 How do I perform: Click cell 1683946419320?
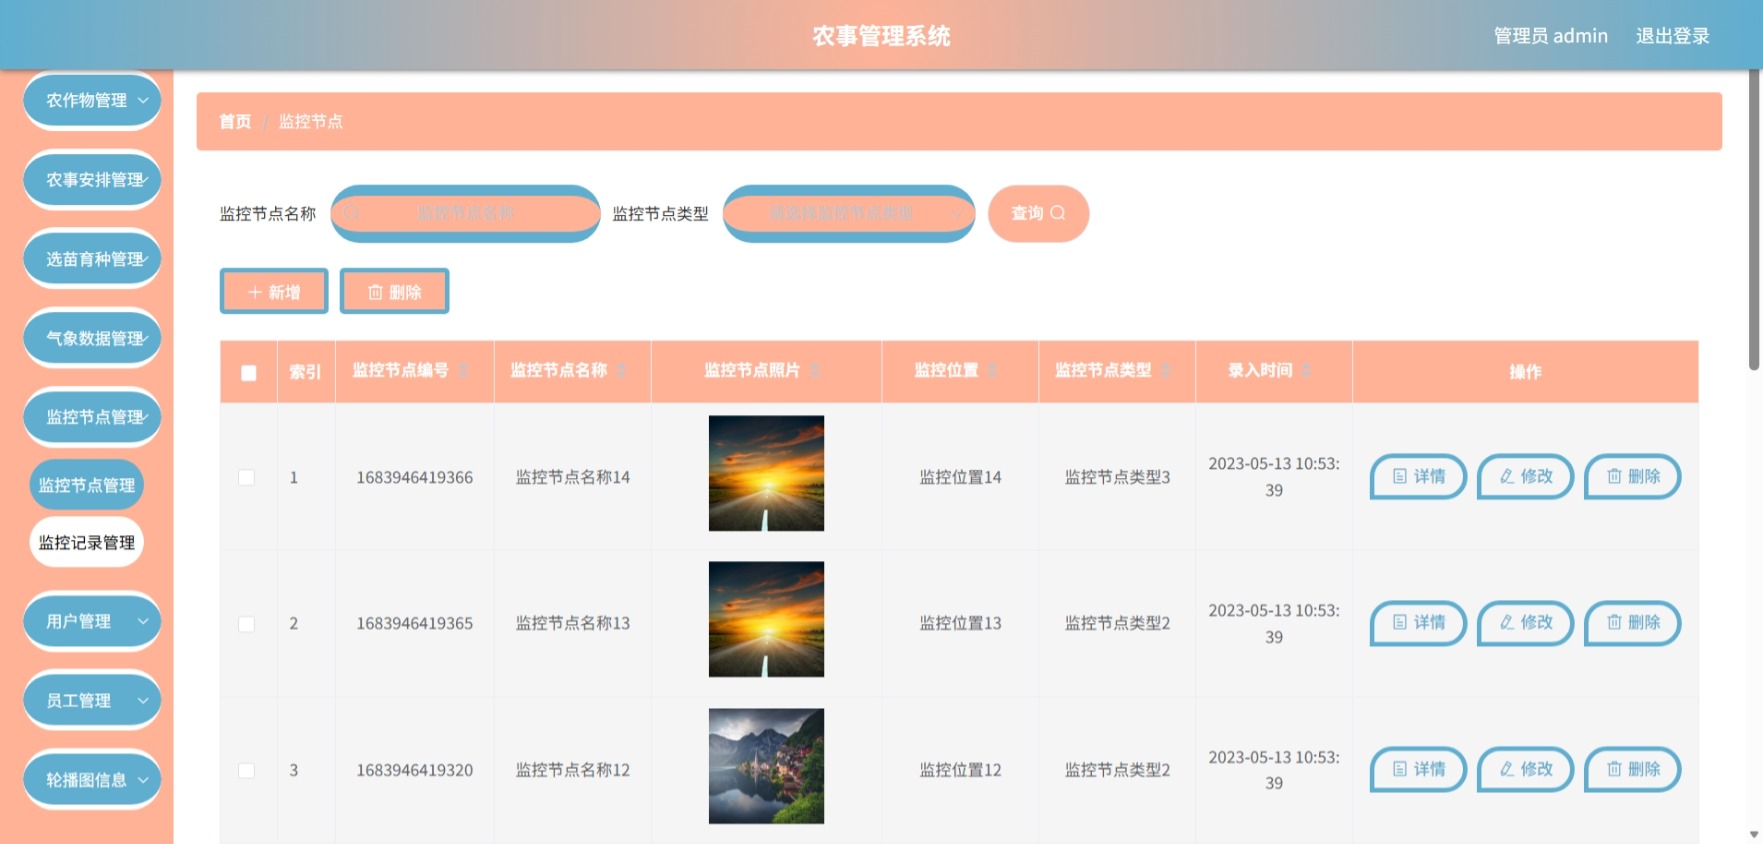tap(414, 770)
